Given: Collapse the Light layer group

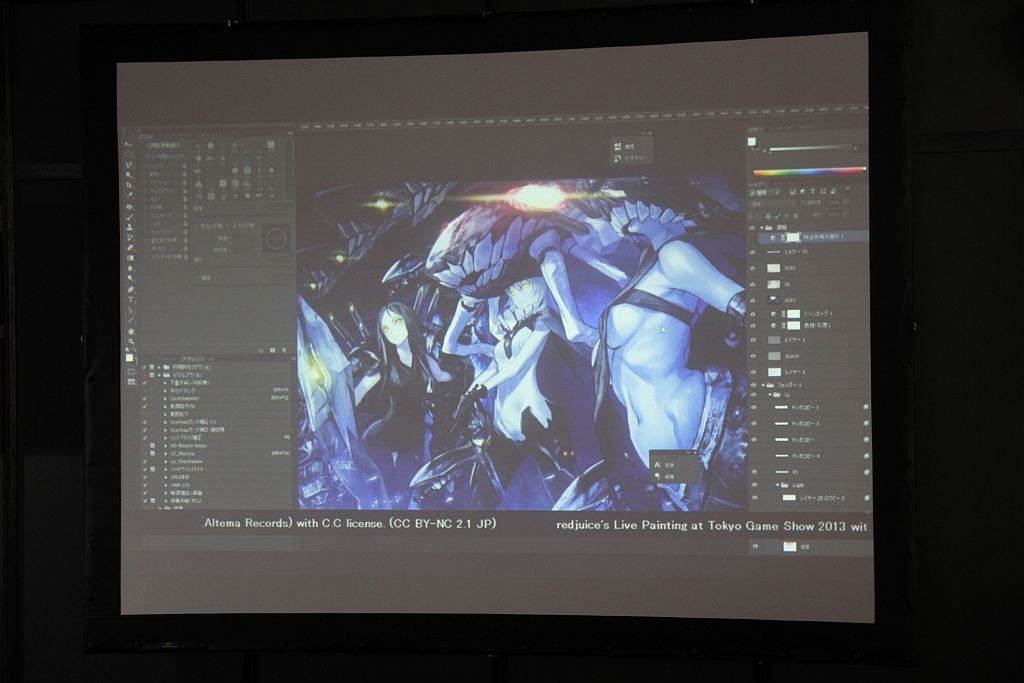Looking at the screenshot, I should click(x=778, y=485).
